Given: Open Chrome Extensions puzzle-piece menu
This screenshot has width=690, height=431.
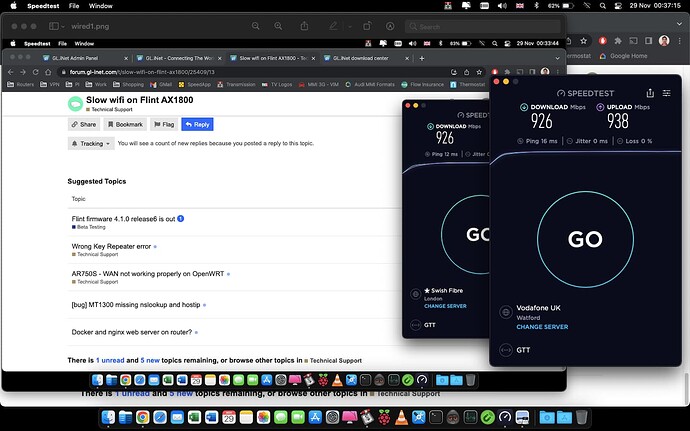Looking at the screenshot, I should coord(618,41).
